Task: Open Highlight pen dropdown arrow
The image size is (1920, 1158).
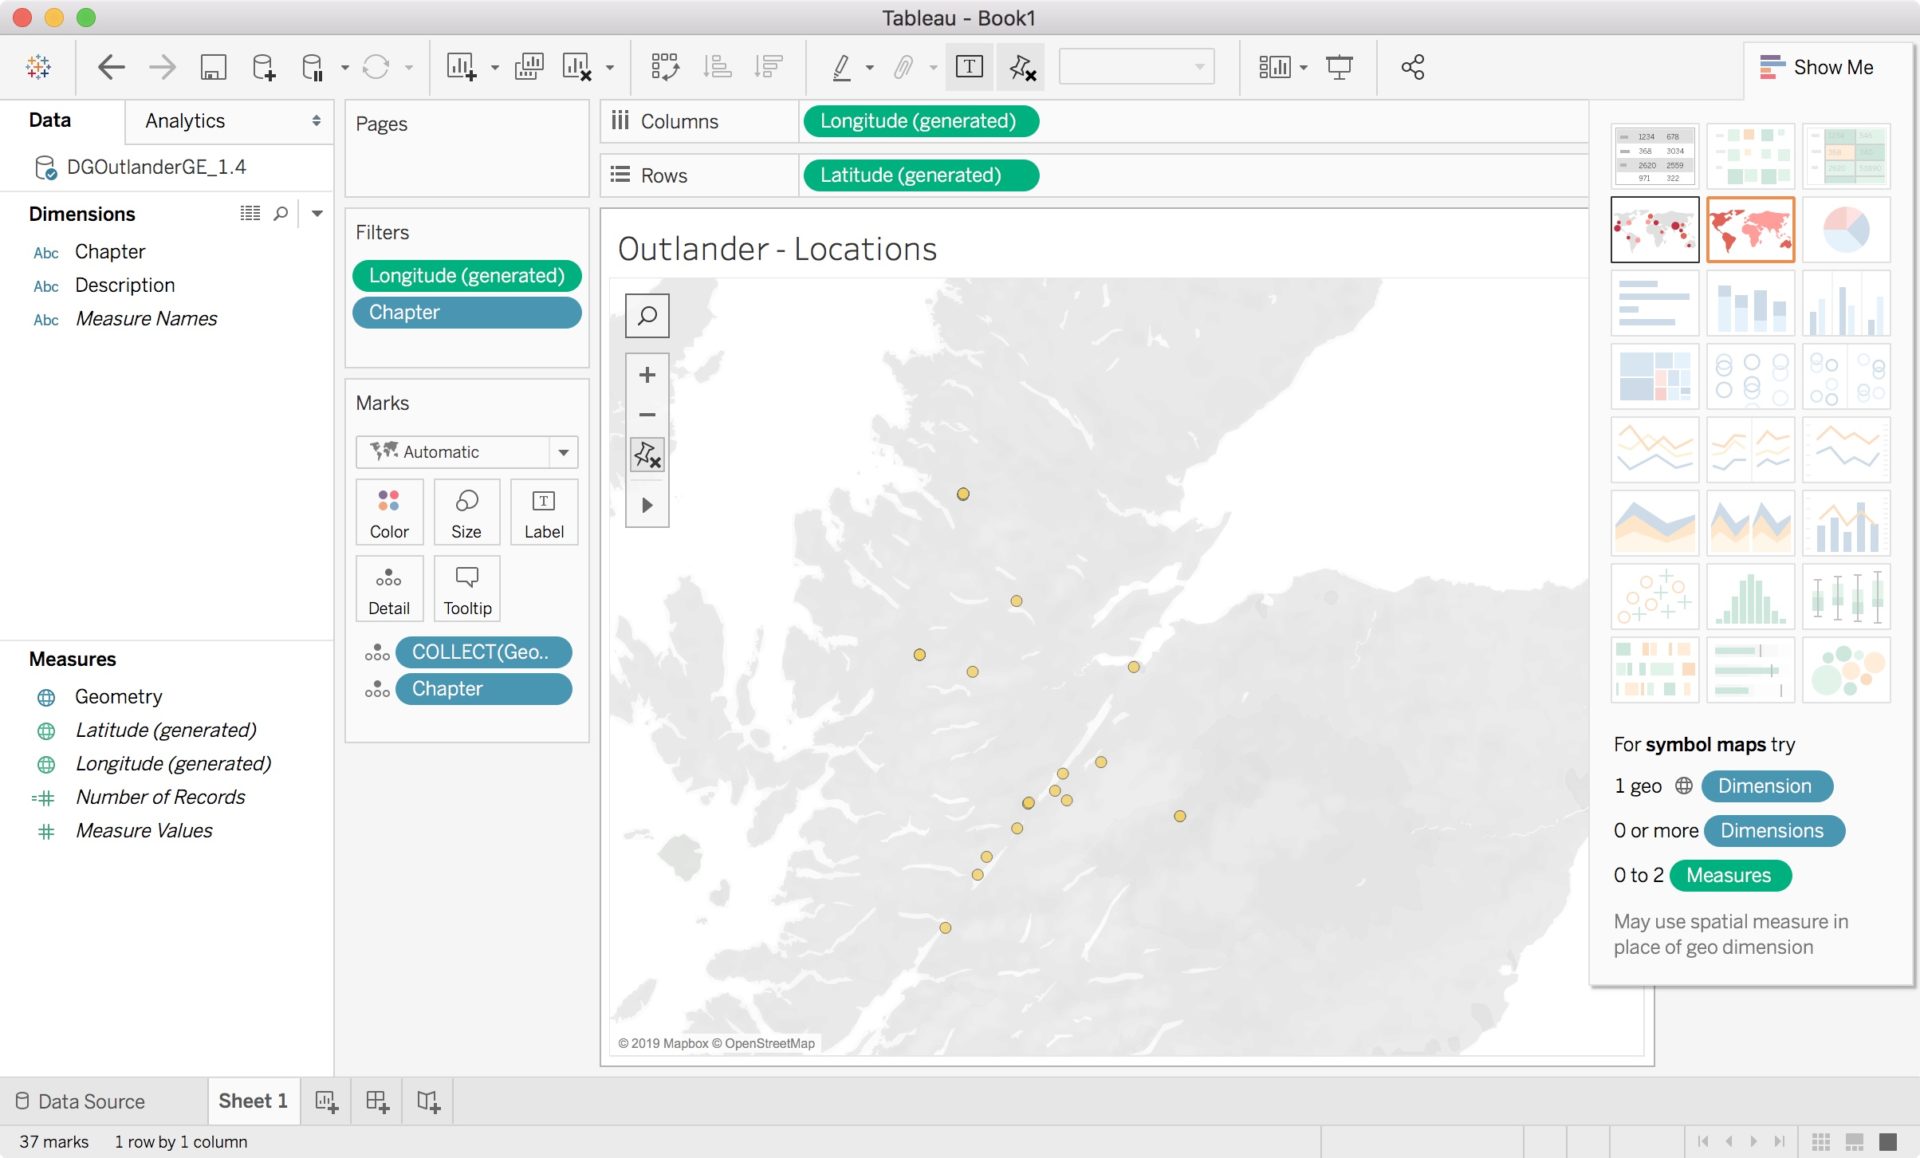Action: (x=870, y=68)
